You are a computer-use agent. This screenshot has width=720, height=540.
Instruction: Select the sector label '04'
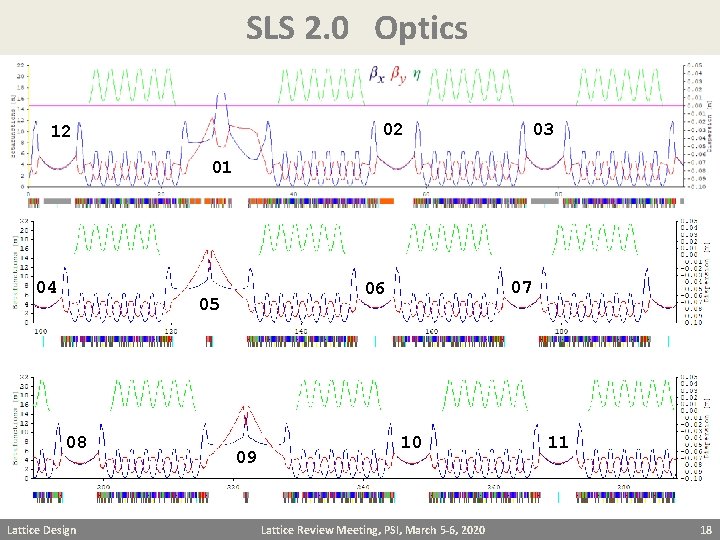[47, 287]
